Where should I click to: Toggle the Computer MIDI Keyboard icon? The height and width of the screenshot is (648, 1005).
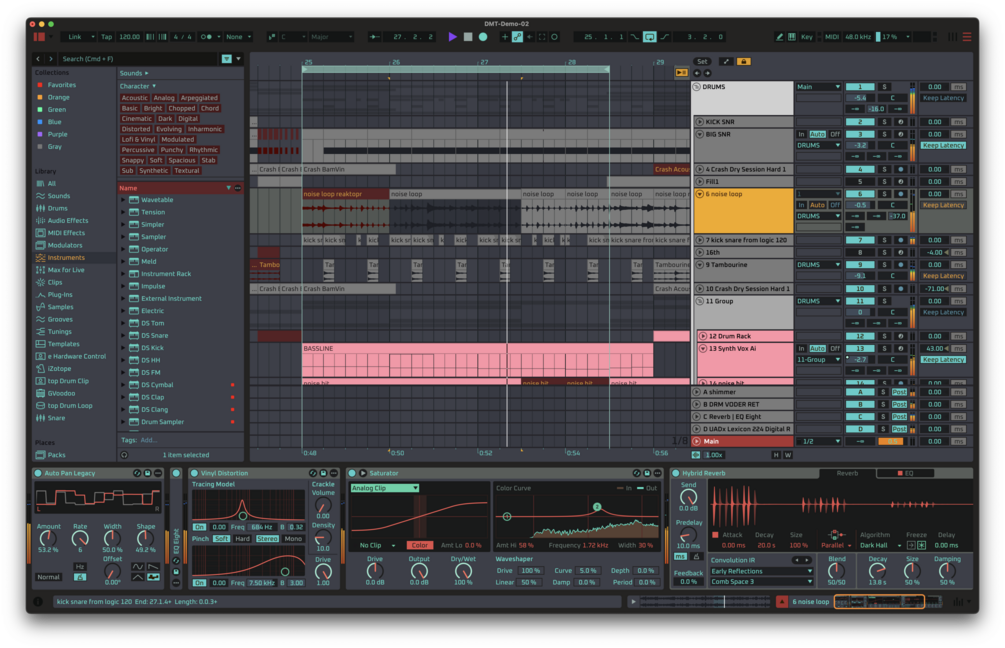792,37
